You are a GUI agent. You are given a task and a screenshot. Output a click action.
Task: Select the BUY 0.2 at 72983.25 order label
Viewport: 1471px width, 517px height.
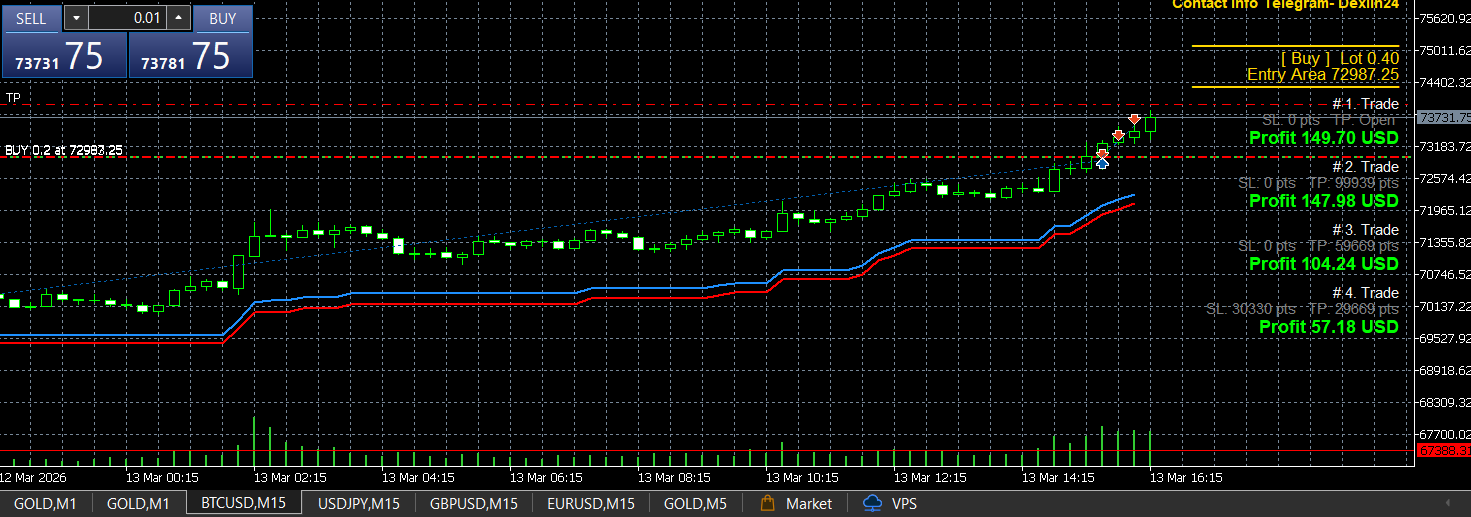(x=64, y=150)
